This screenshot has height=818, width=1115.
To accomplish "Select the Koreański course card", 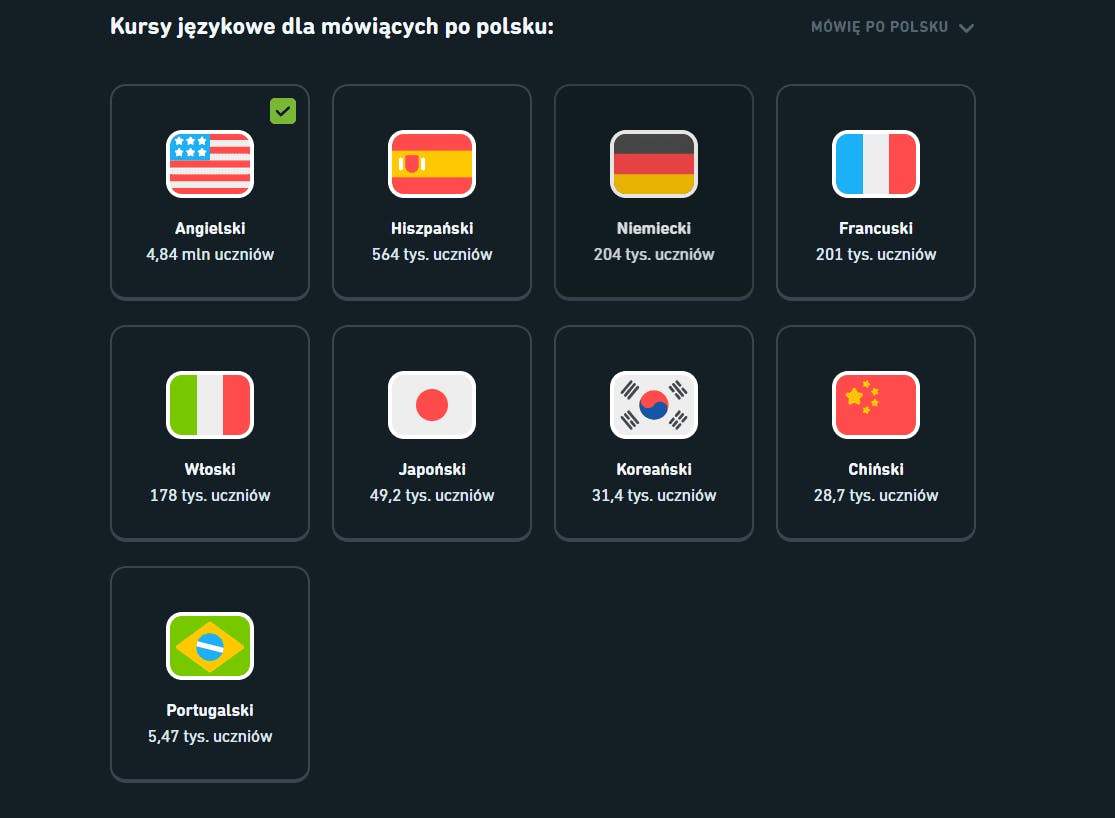I will [x=654, y=433].
